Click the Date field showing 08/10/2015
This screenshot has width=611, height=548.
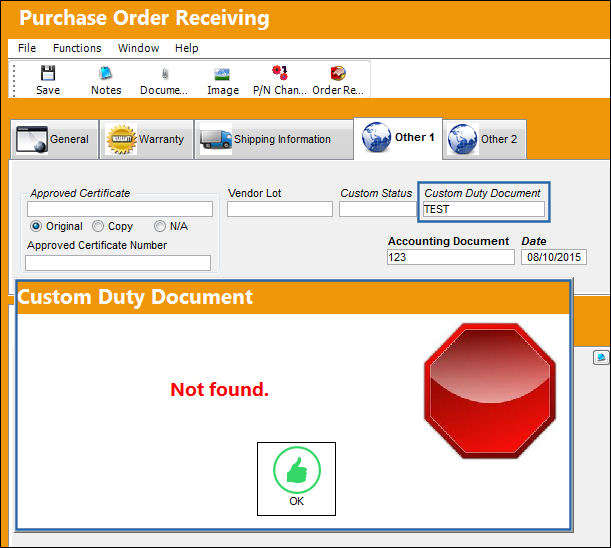click(x=554, y=257)
